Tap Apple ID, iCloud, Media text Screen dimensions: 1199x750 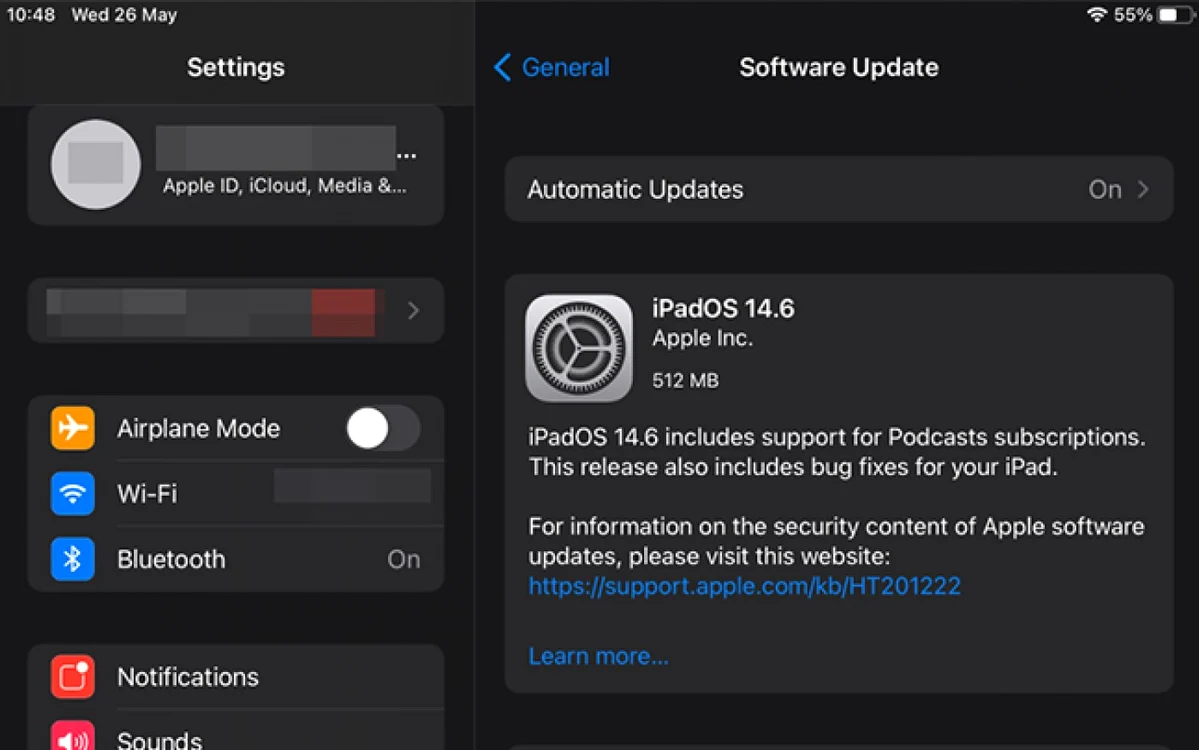(x=284, y=186)
